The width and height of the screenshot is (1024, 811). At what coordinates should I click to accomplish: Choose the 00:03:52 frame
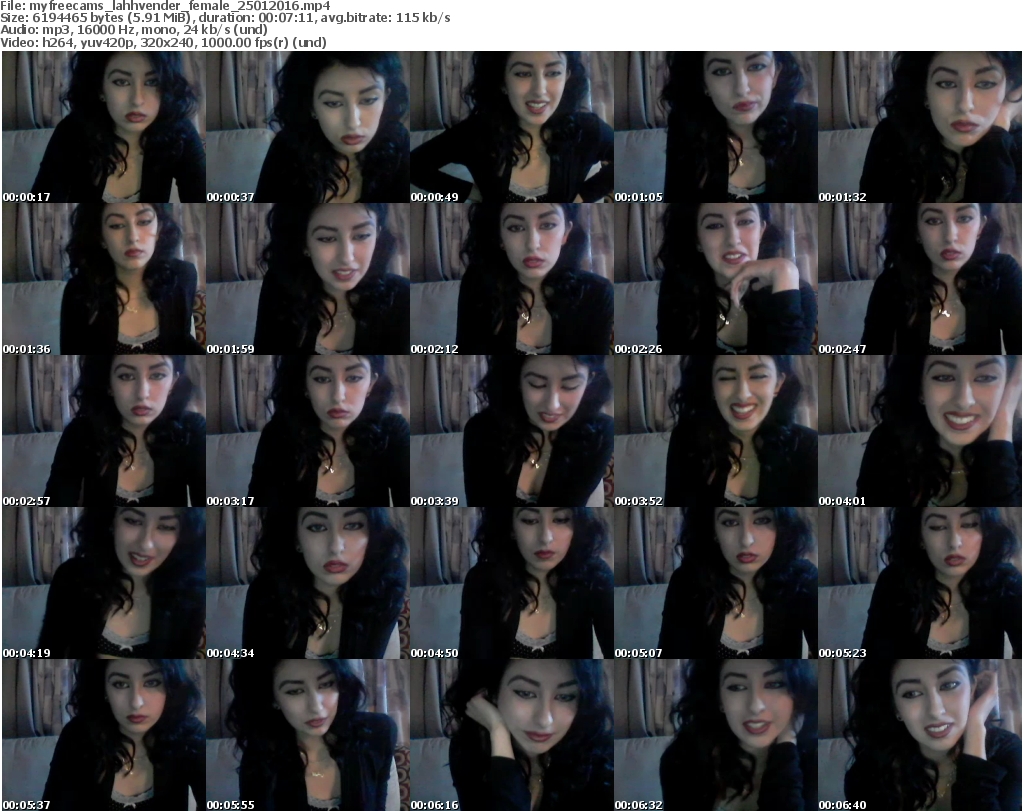click(716, 431)
